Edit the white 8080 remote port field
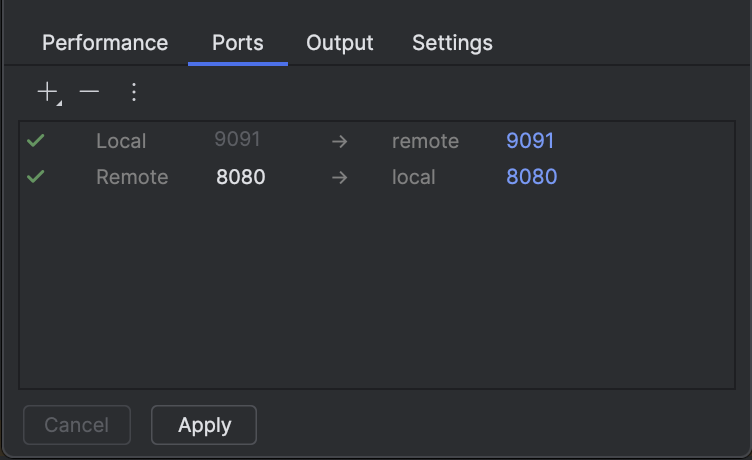Screen dimensions: 752x460 [240, 177]
